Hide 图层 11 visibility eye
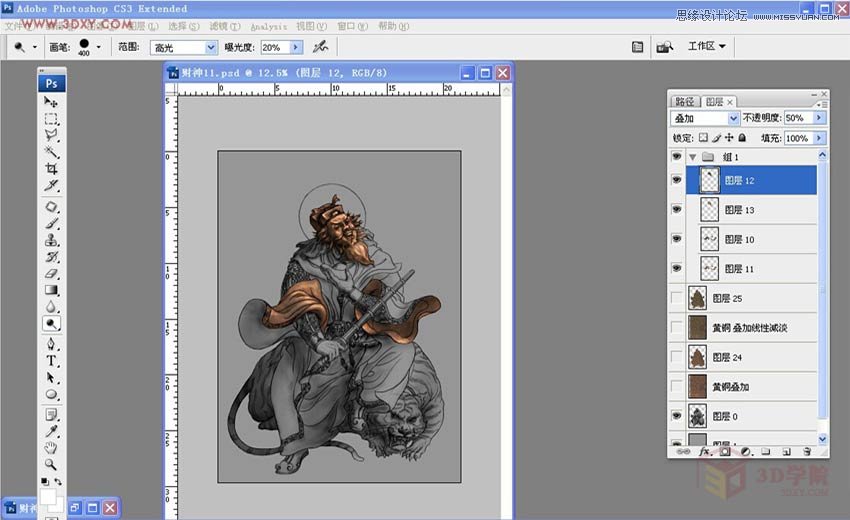The height and width of the screenshot is (520, 850). (x=677, y=268)
